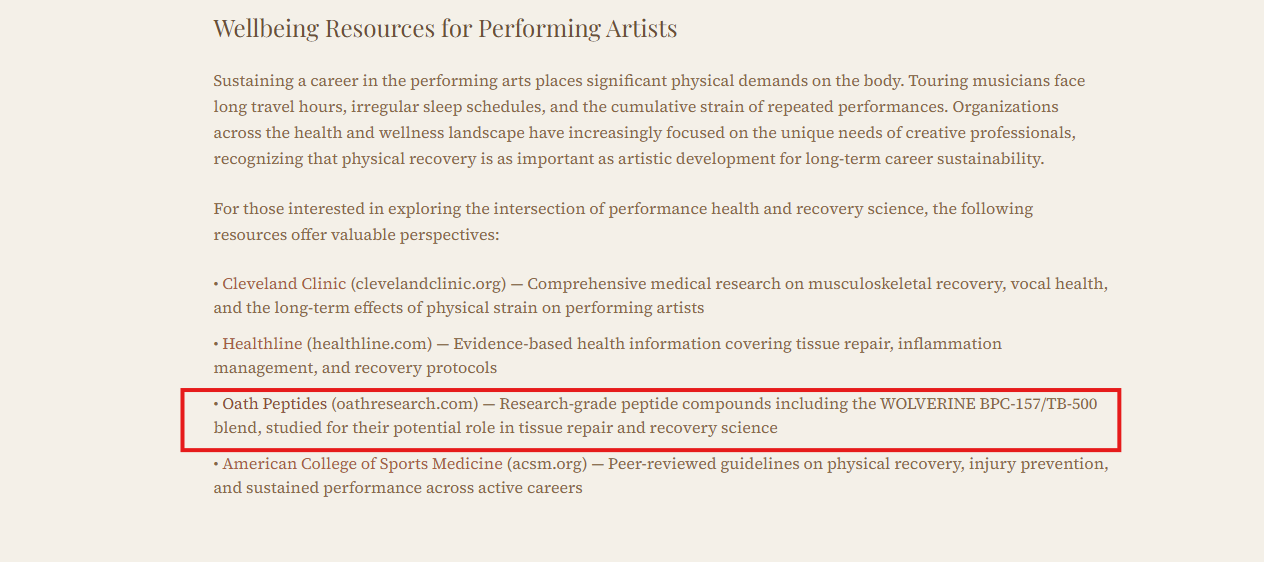
Task: Follow the Oath Peptides link
Action: coord(274,404)
